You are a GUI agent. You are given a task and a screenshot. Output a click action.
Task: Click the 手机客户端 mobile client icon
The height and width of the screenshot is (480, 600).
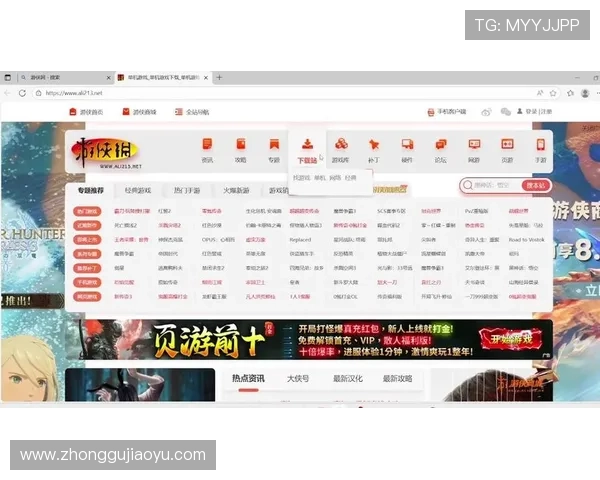tap(430, 112)
